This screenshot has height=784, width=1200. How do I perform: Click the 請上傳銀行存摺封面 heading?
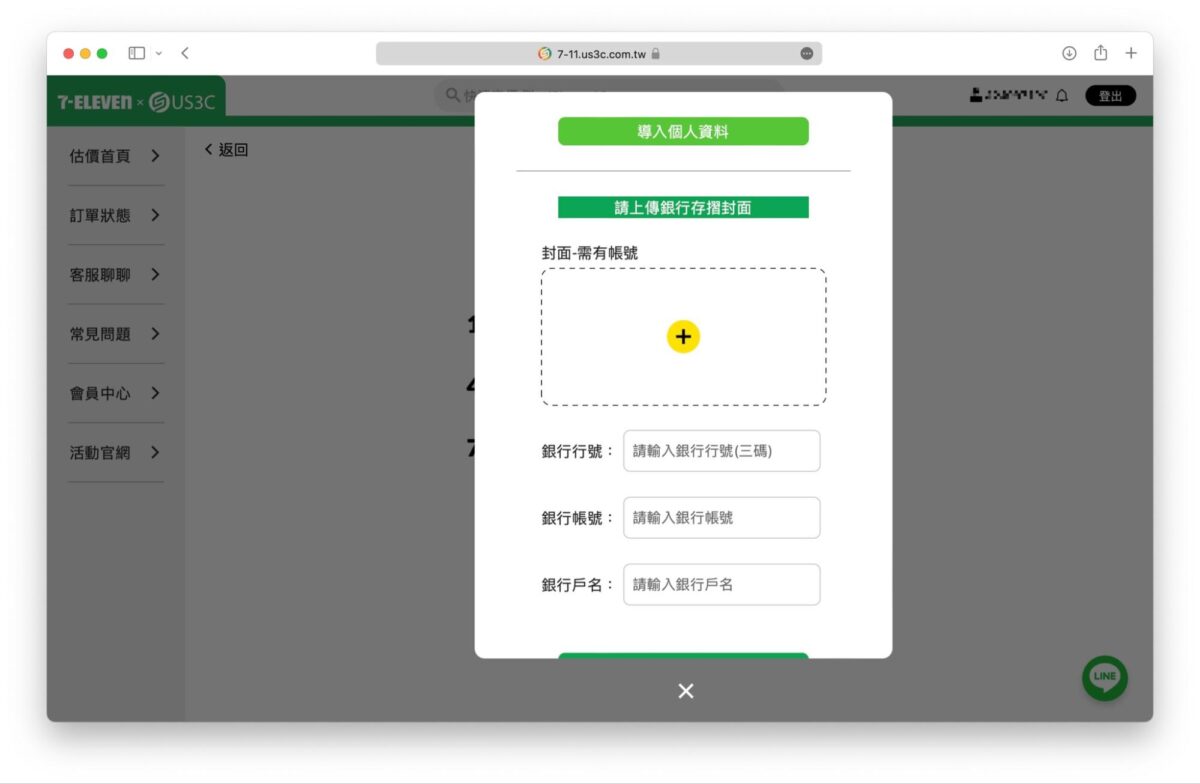pyautogui.click(x=683, y=208)
